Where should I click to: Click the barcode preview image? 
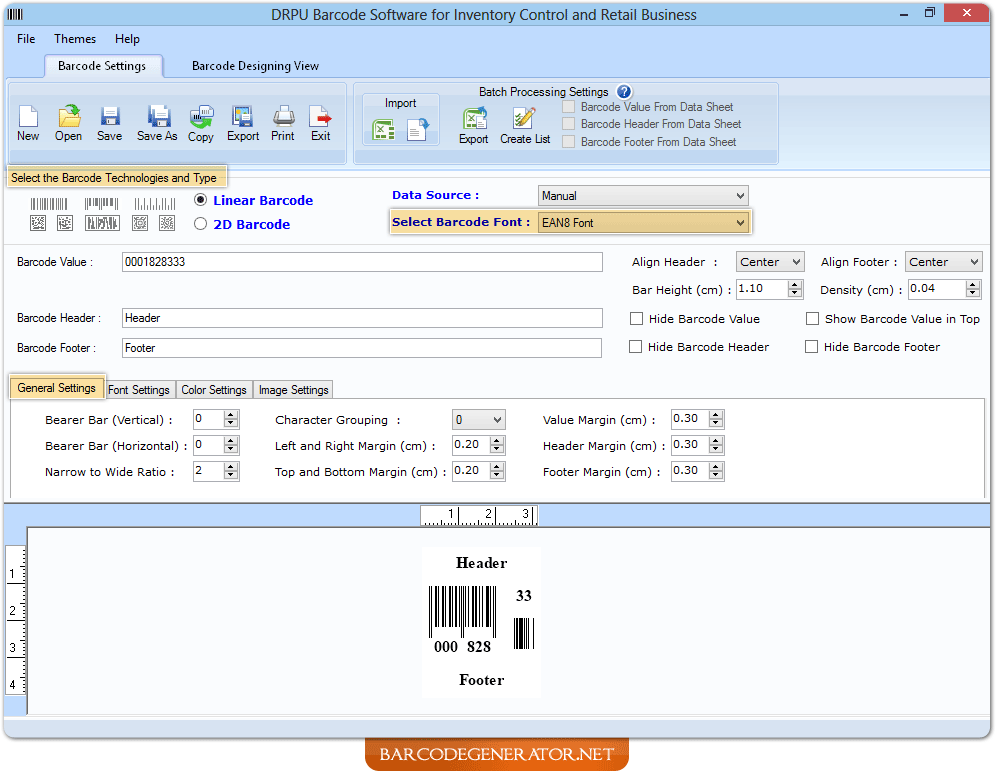coord(481,622)
